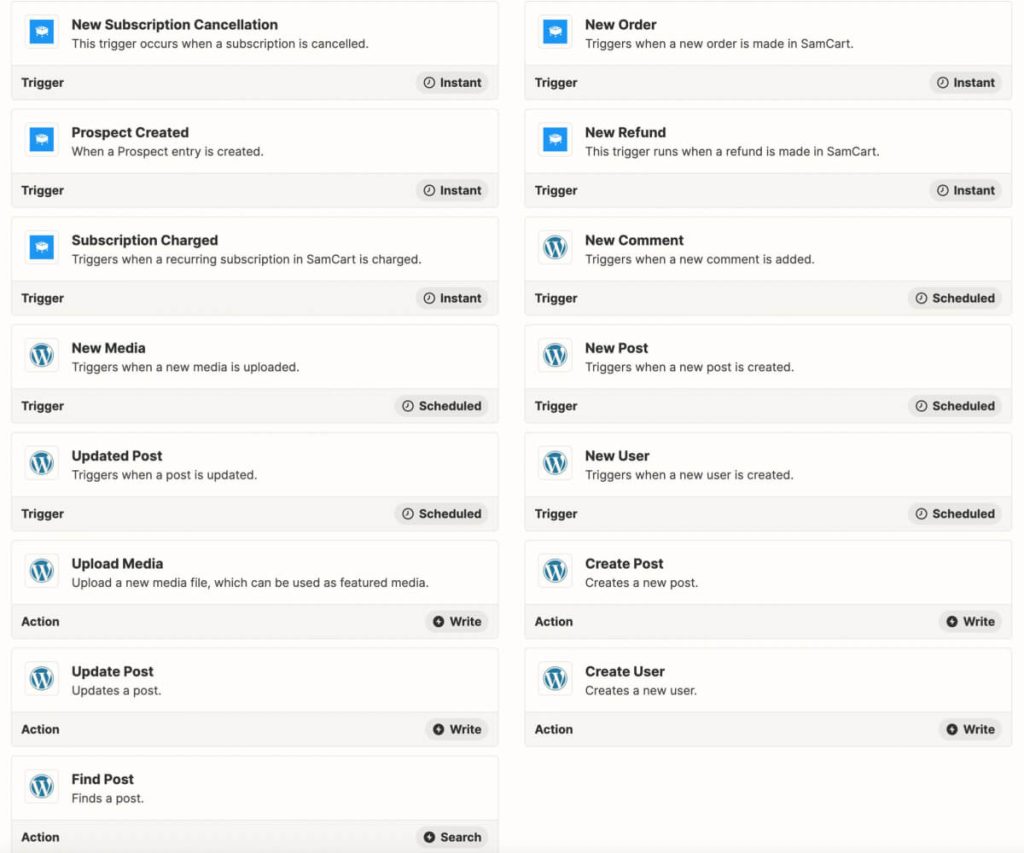This screenshot has height=853, width=1024.
Task: Click the Instant badge on New Order
Action: coord(965,82)
